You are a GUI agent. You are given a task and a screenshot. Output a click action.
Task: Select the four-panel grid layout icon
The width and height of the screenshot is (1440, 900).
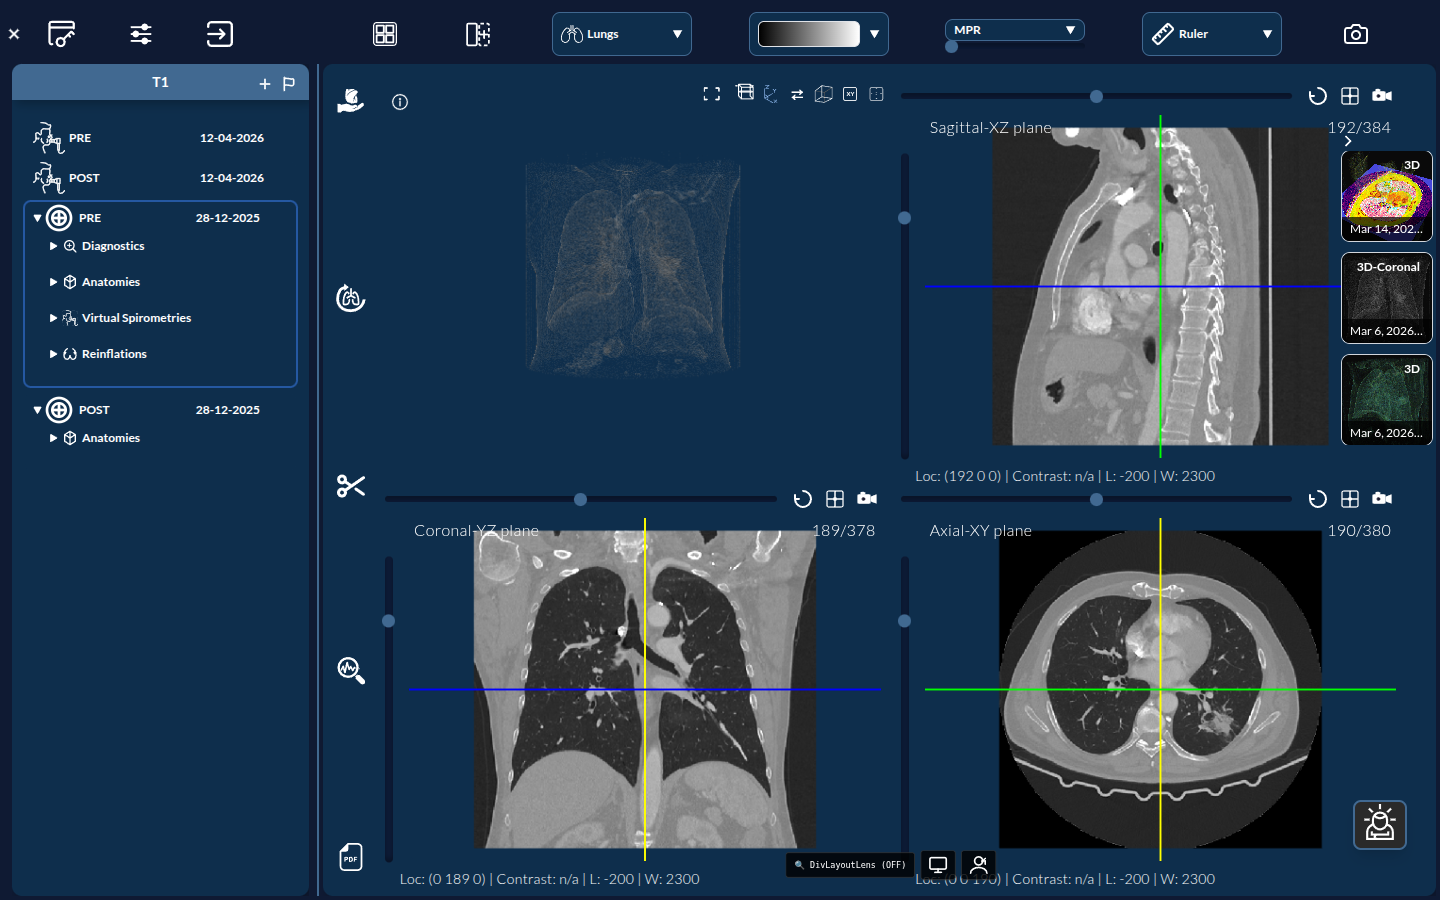385,34
